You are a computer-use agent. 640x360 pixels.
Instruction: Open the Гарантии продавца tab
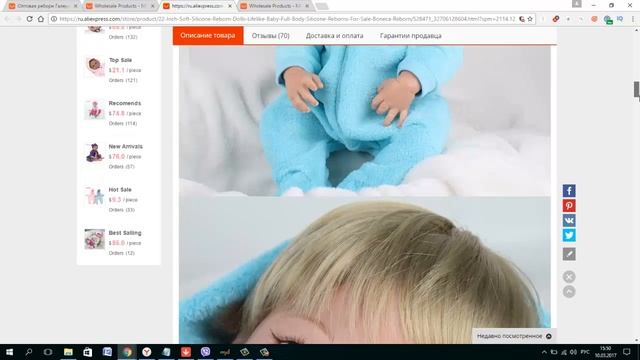(411, 36)
